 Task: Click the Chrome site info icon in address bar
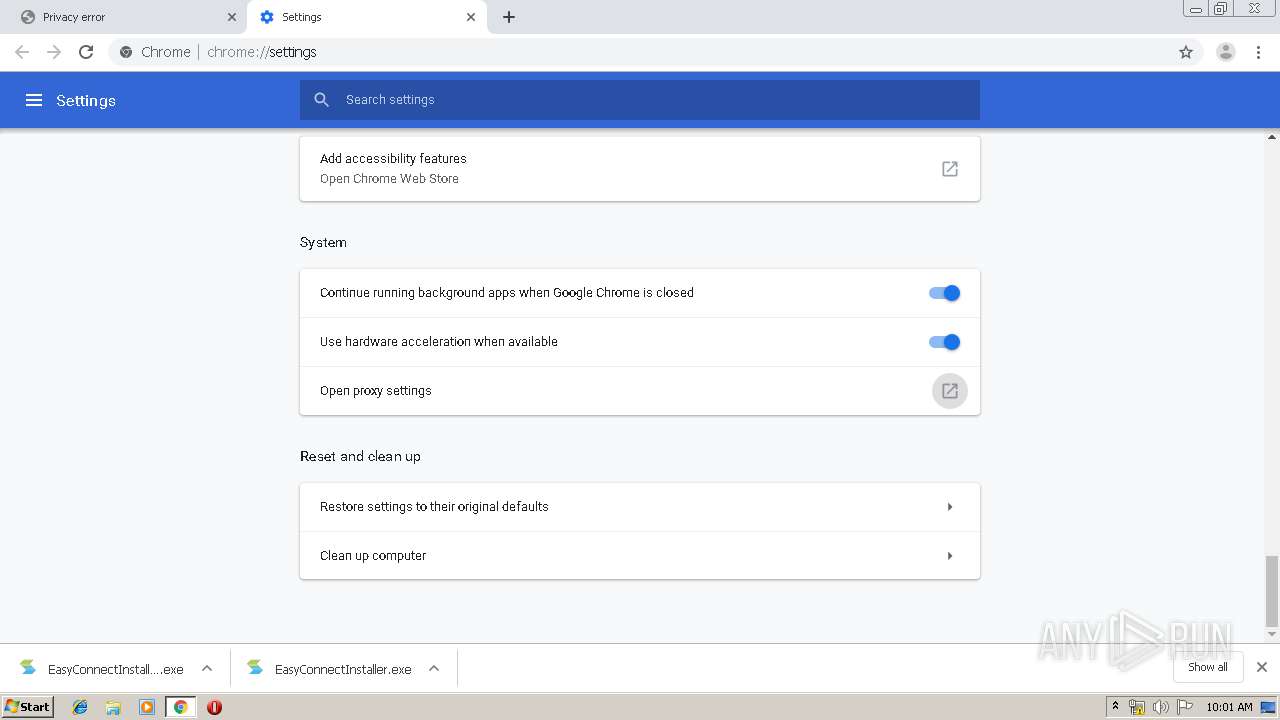click(126, 52)
